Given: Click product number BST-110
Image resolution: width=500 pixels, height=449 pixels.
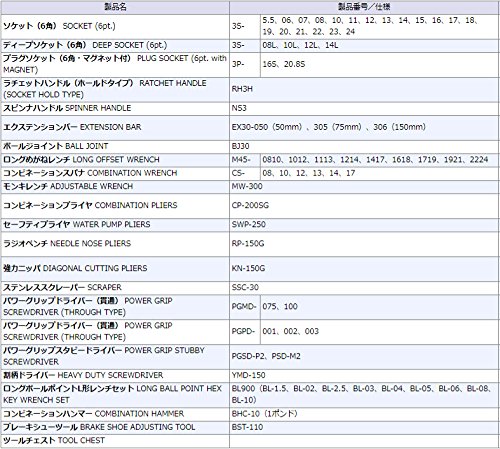Looking at the screenshot, I should [x=364, y=427].
